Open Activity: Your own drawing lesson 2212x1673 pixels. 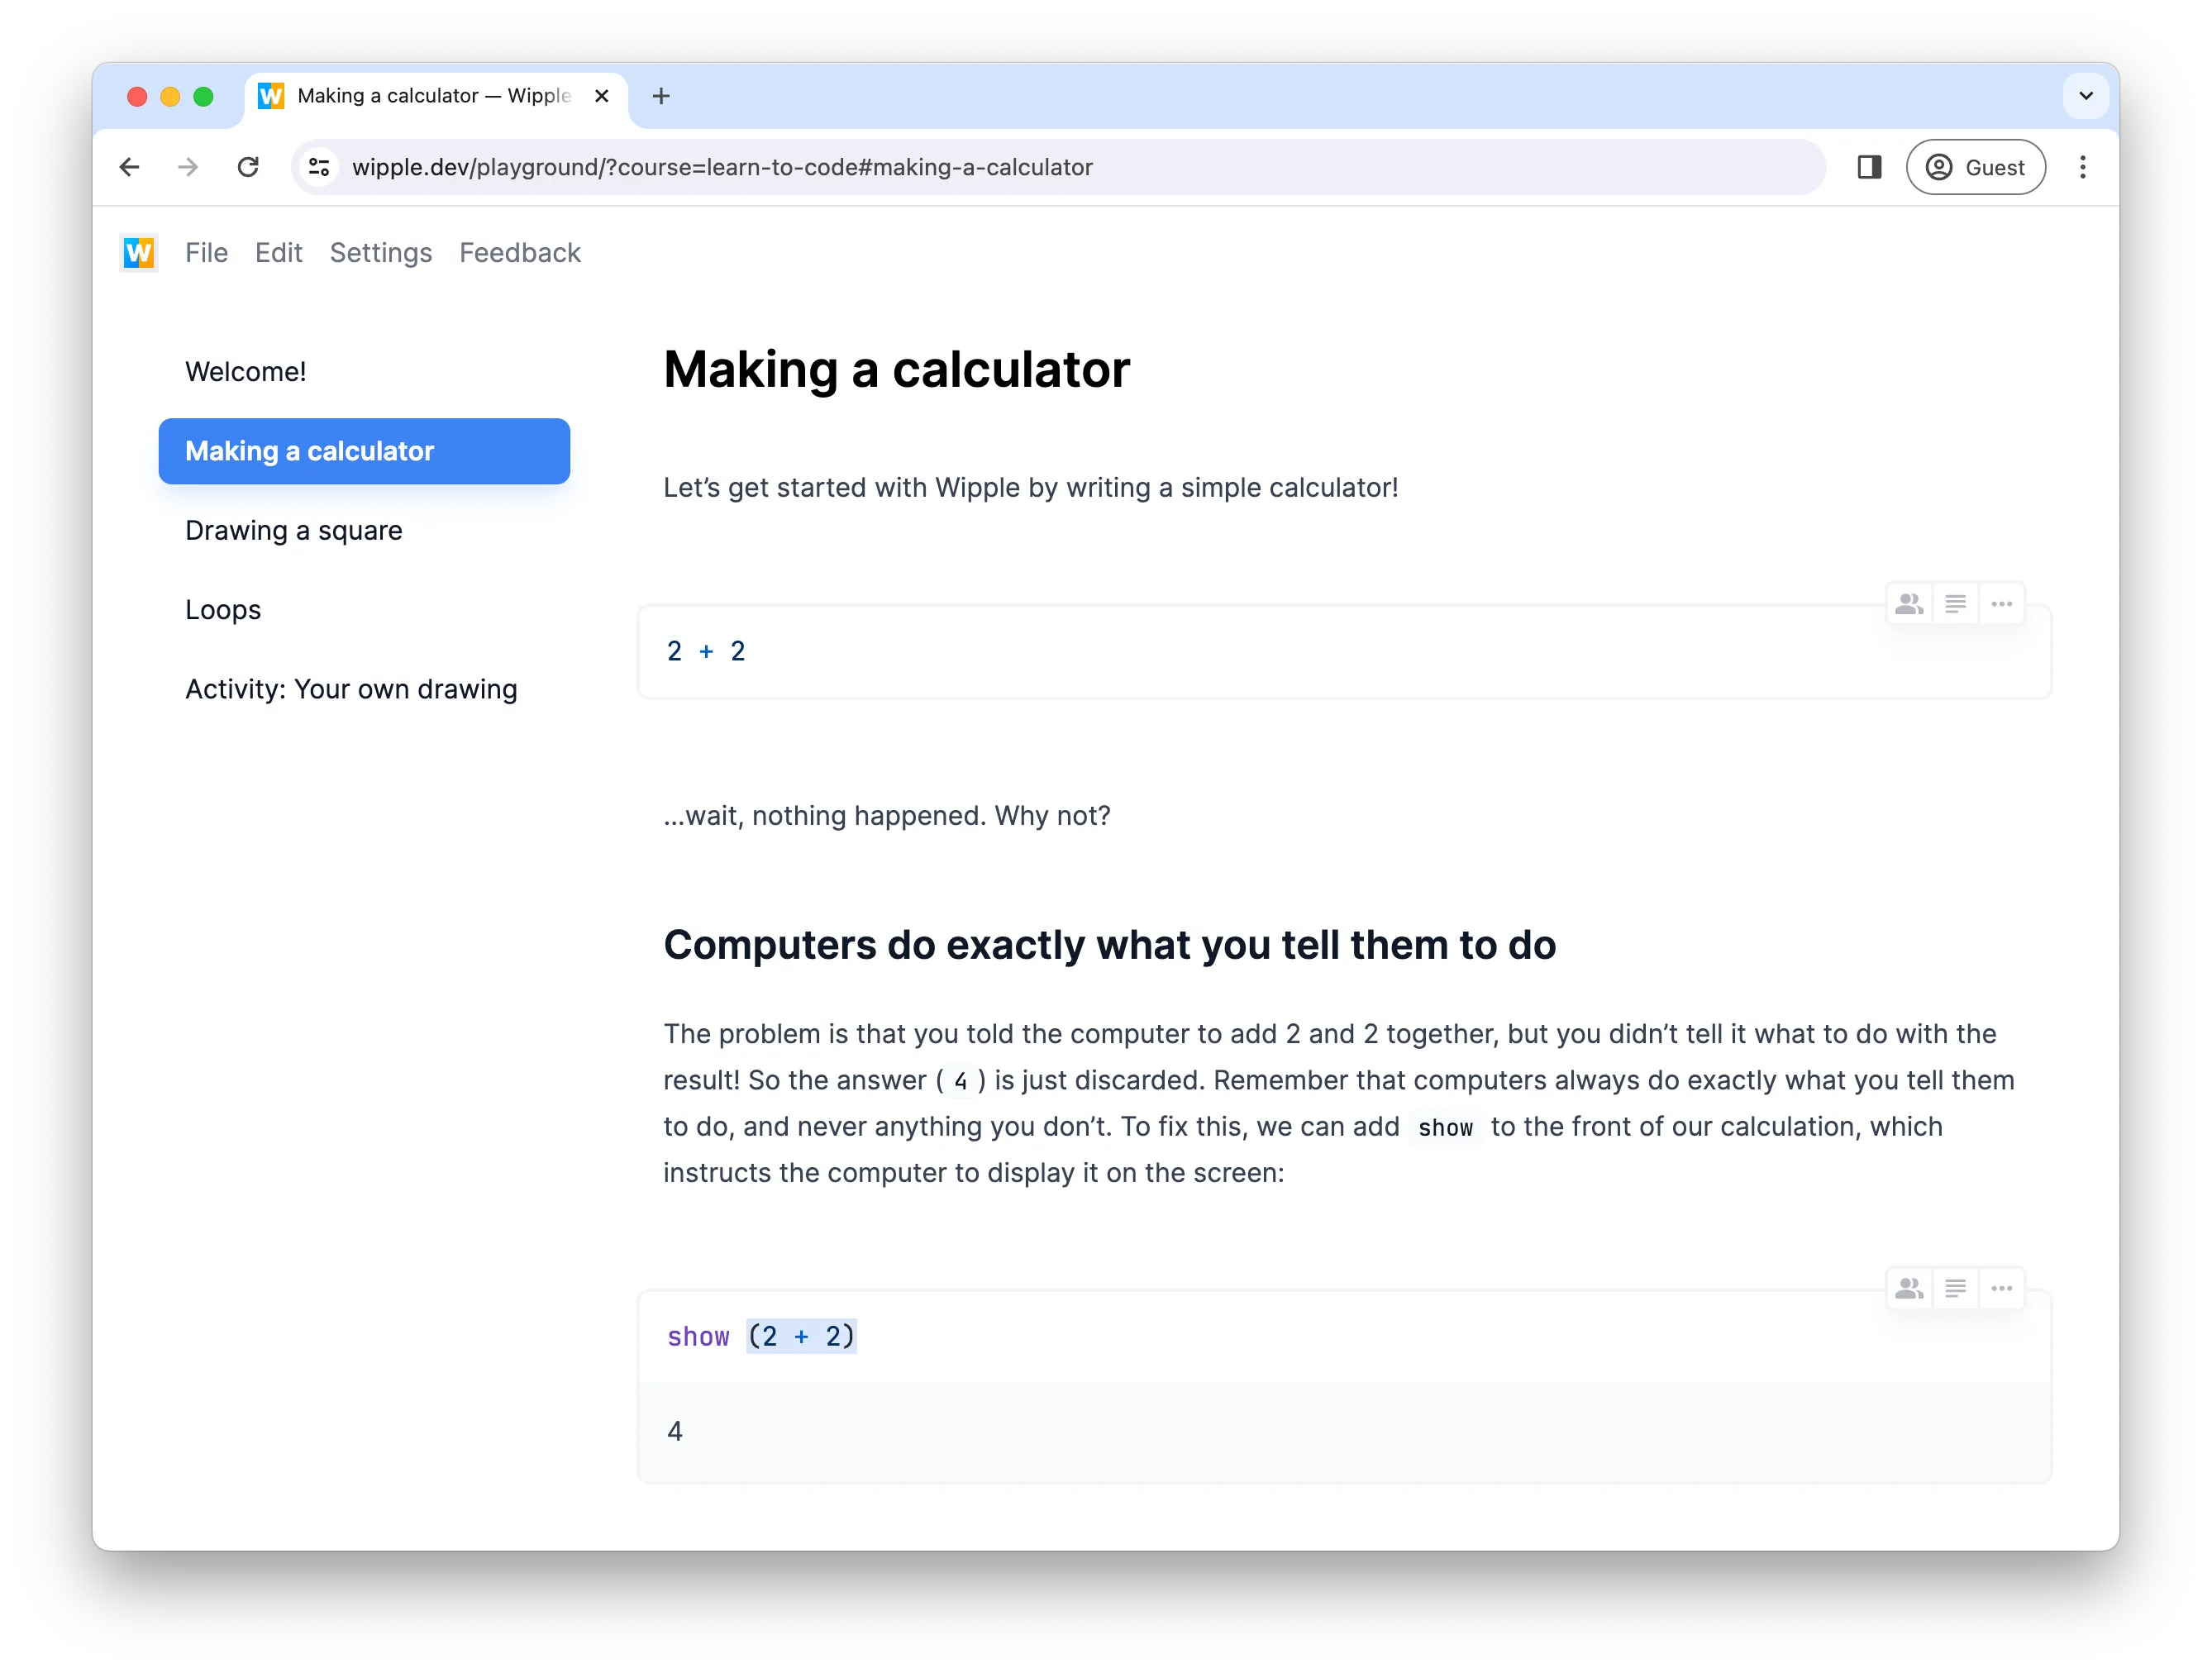[x=351, y=689]
